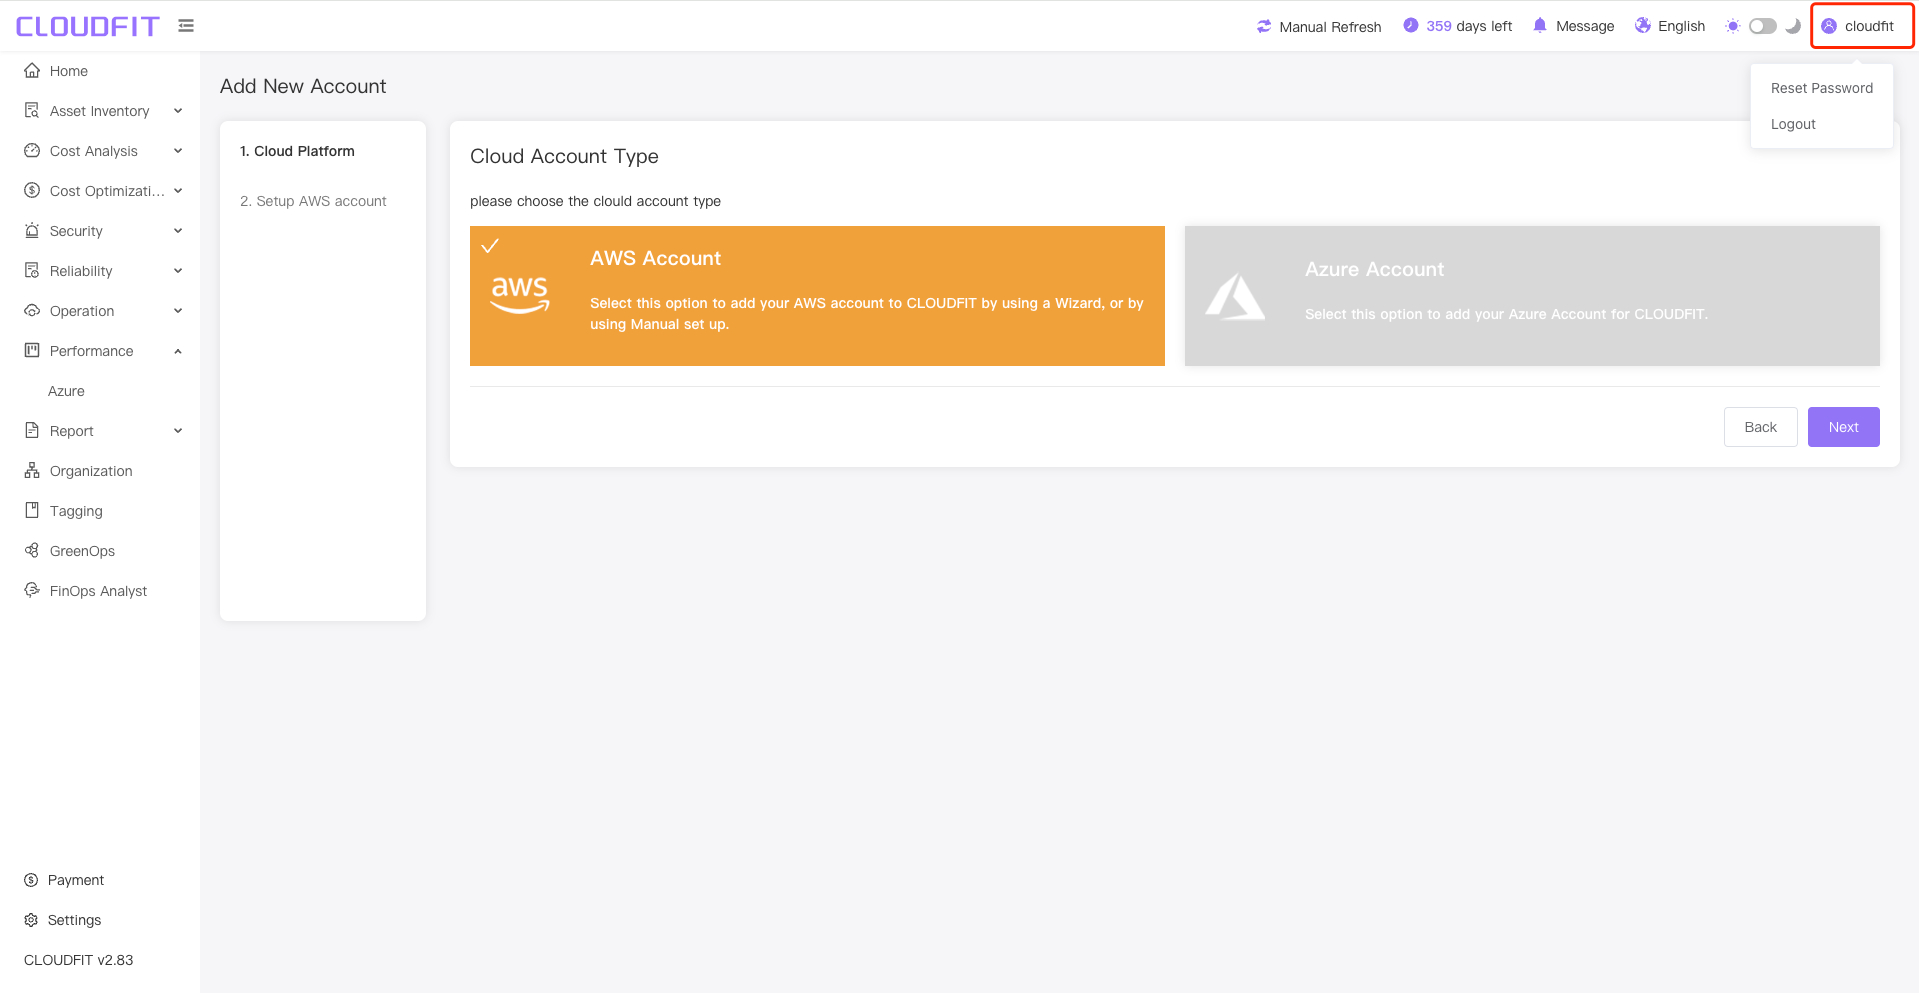Screen dimensions: 1919x993
Task: Click the Home house icon
Action: (x=32, y=71)
